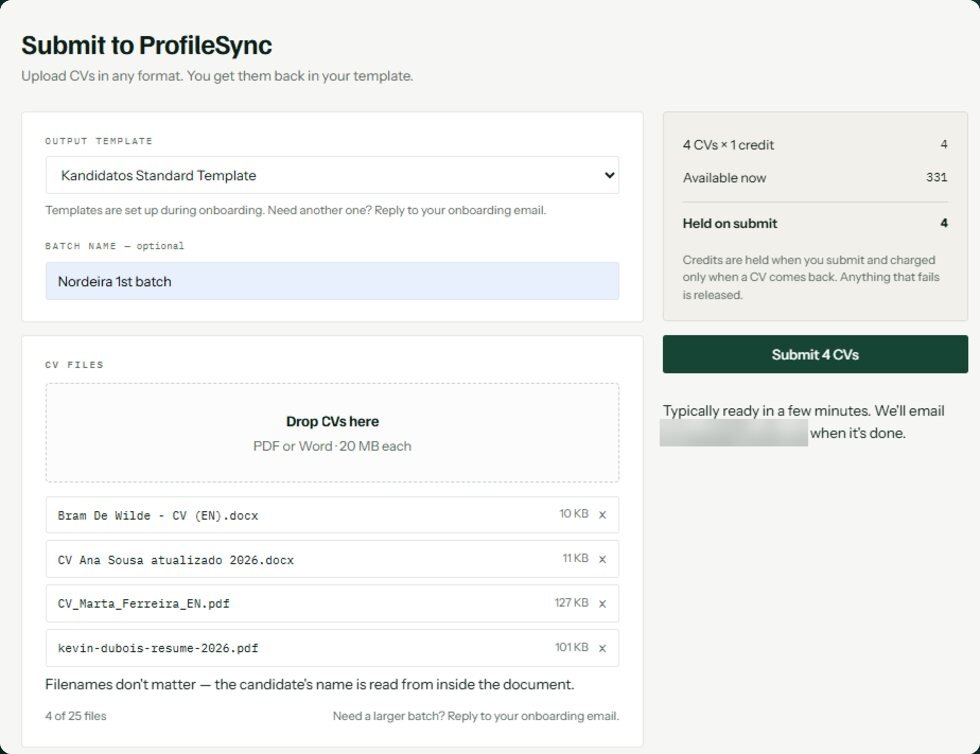Remove kevin-dubois-resume-2026.pdf from list
This screenshot has width=980, height=754.
(x=602, y=648)
